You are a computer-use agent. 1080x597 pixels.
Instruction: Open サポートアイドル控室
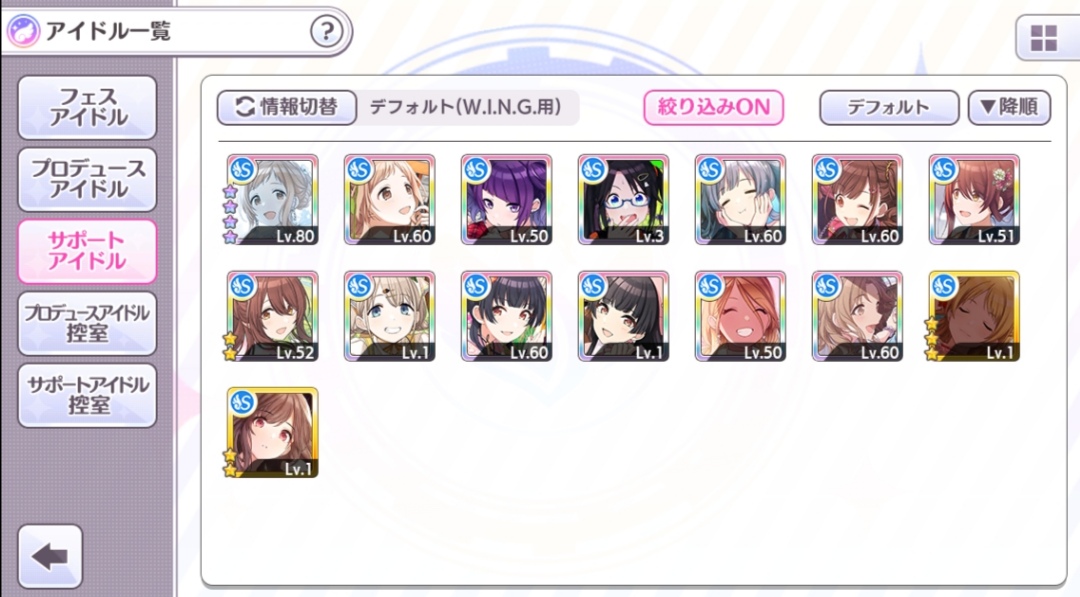click(x=87, y=395)
